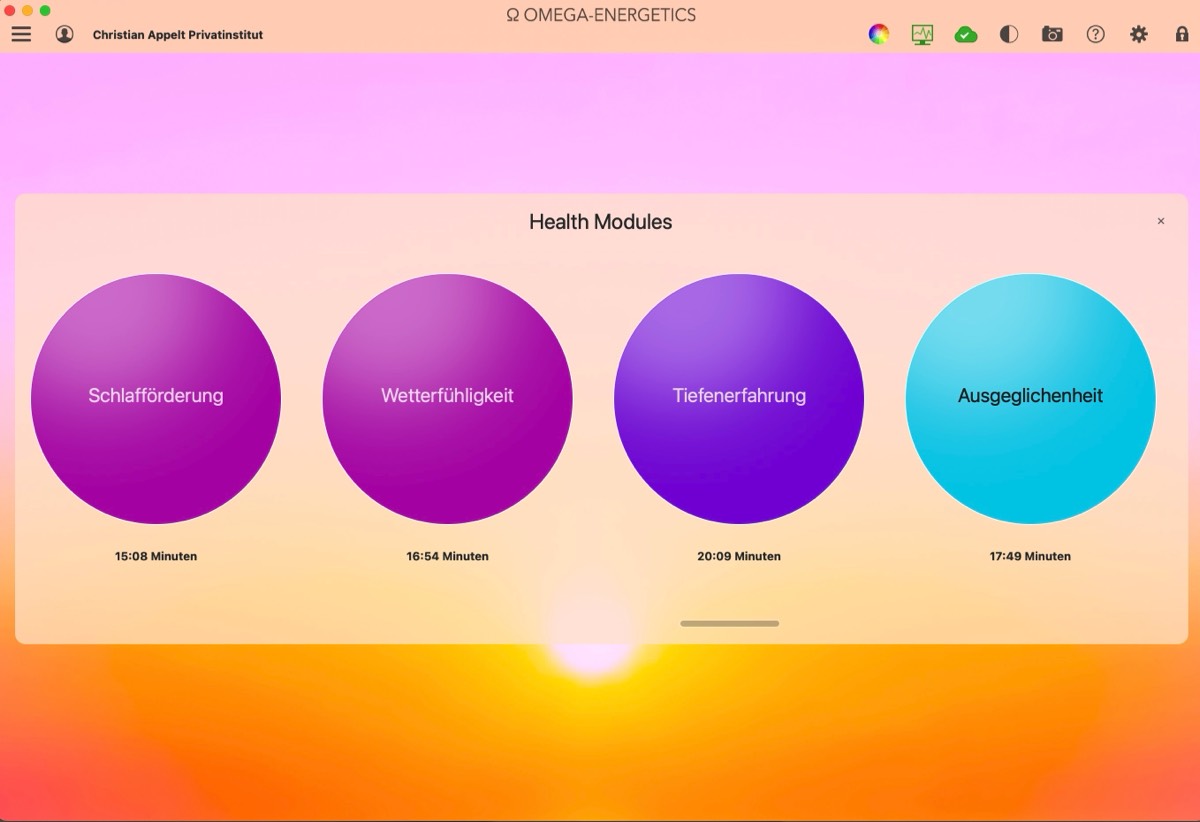The image size is (1200, 822).
Task: Click the green cloud sync icon
Action: pos(965,34)
